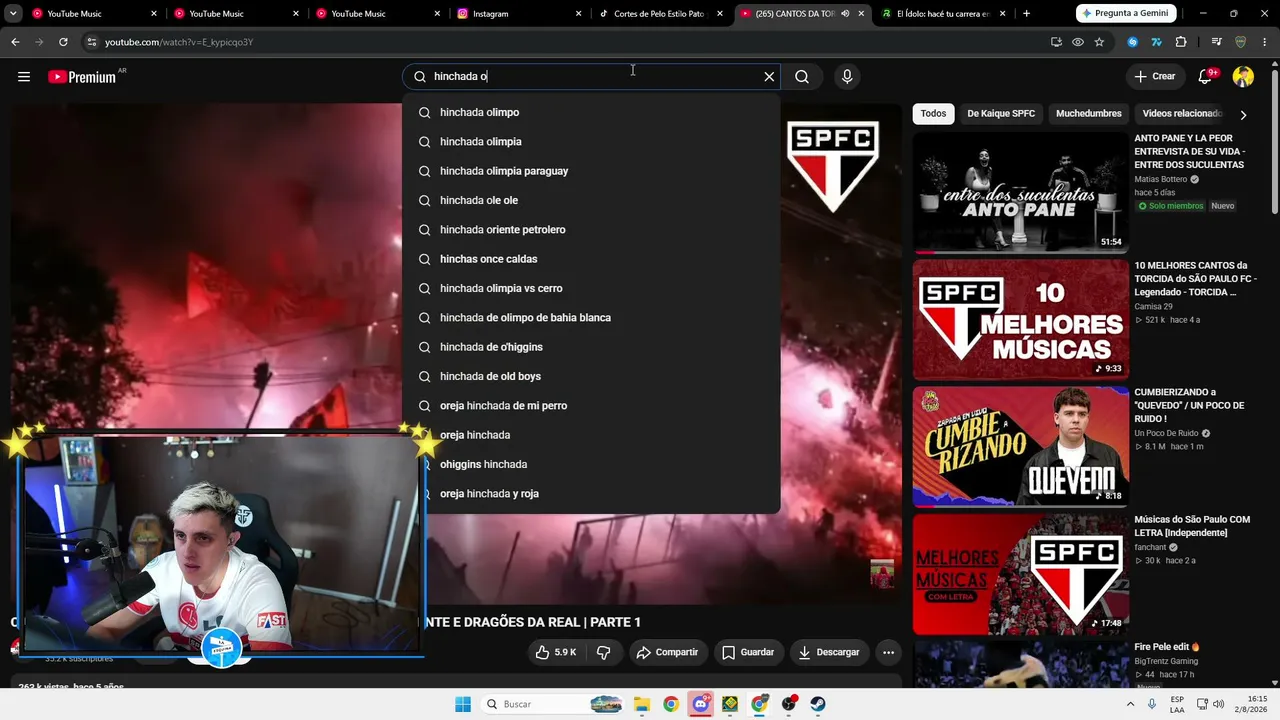Click the eye icon in address bar
The width and height of the screenshot is (1280, 720).
[1078, 42]
